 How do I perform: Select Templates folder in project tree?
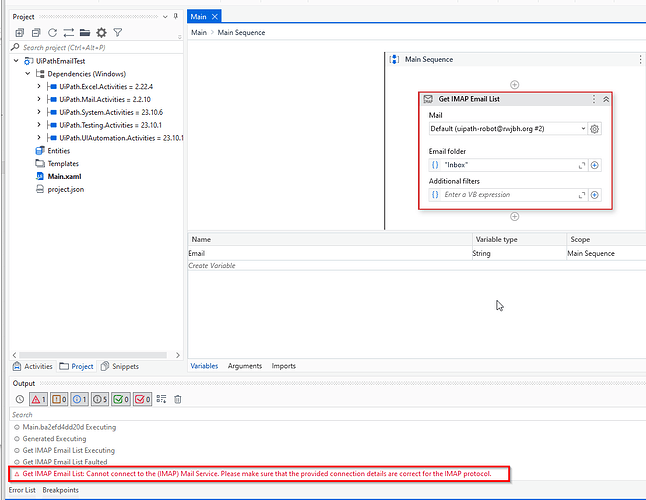pyautogui.click(x=63, y=164)
